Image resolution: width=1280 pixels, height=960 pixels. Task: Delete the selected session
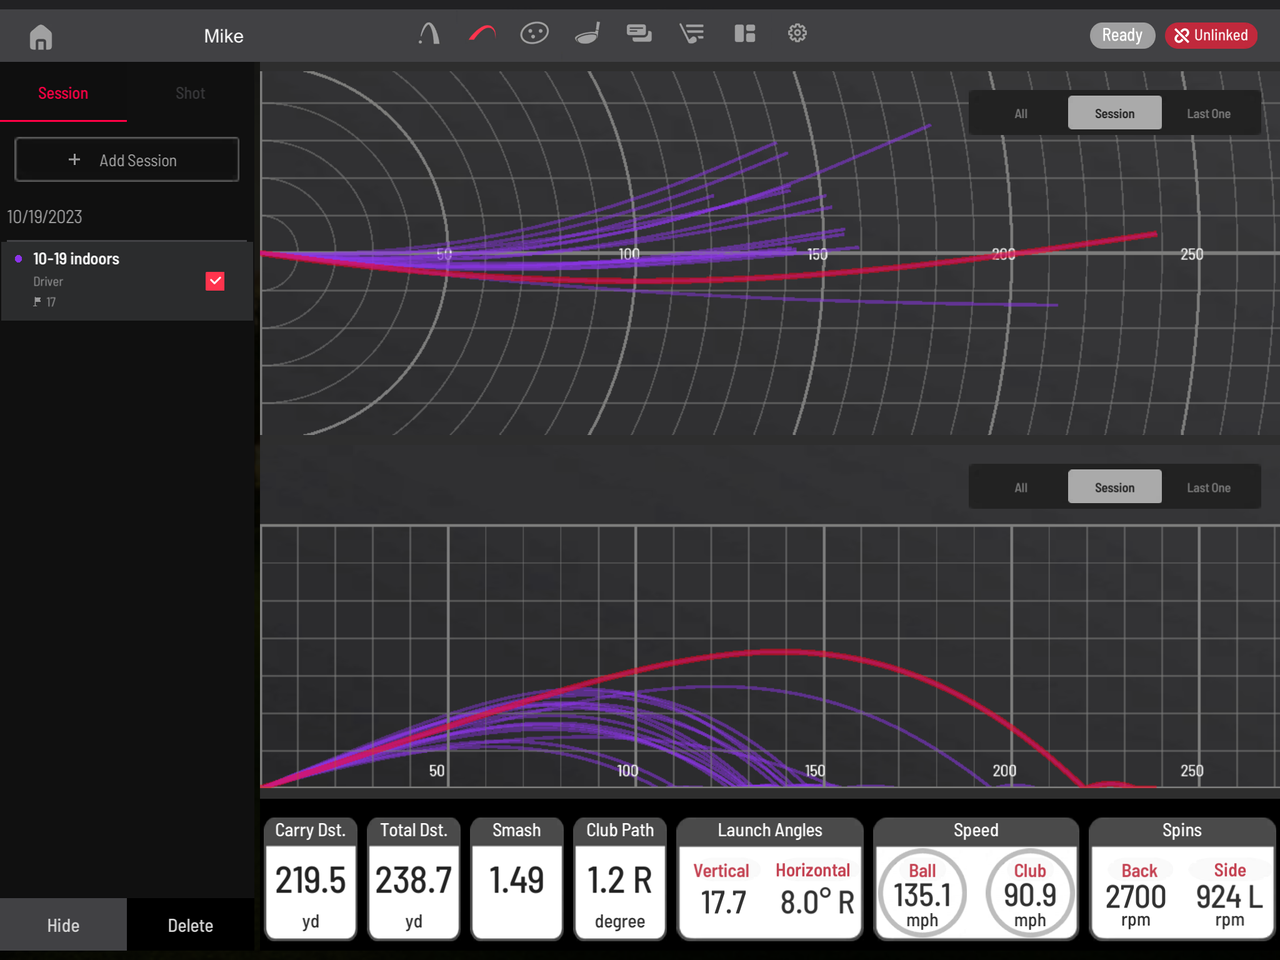click(x=190, y=925)
